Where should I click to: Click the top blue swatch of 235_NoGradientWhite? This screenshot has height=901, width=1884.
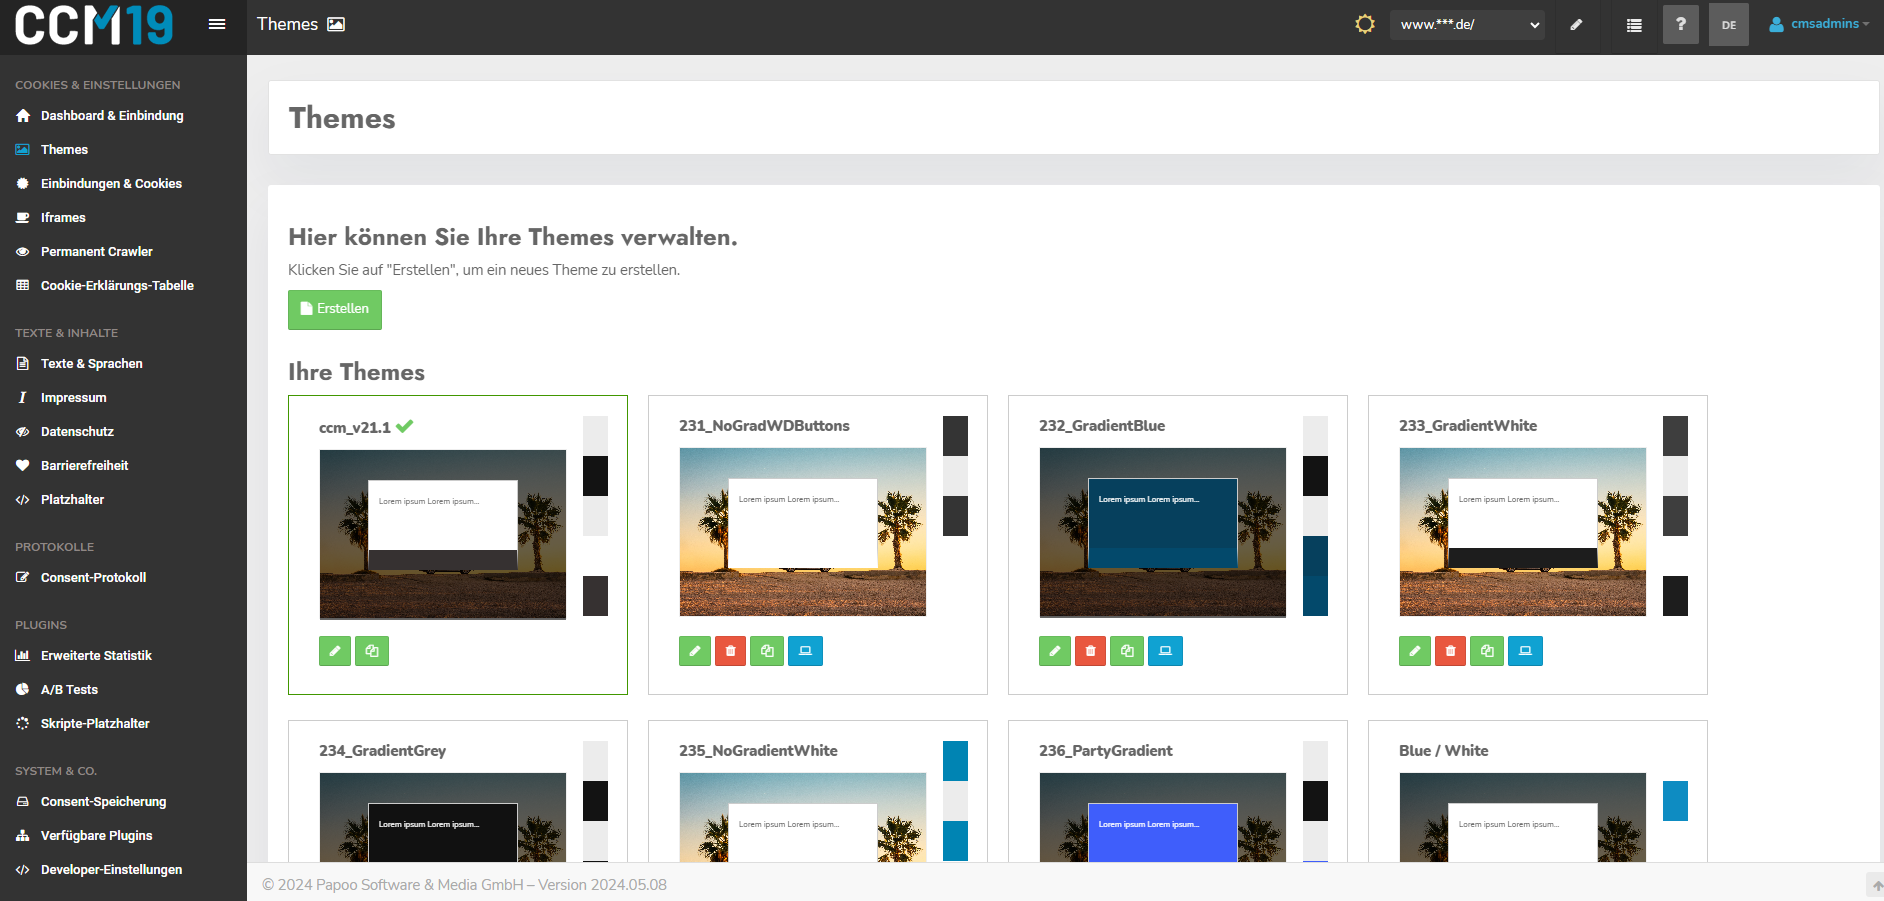[x=956, y=761]
